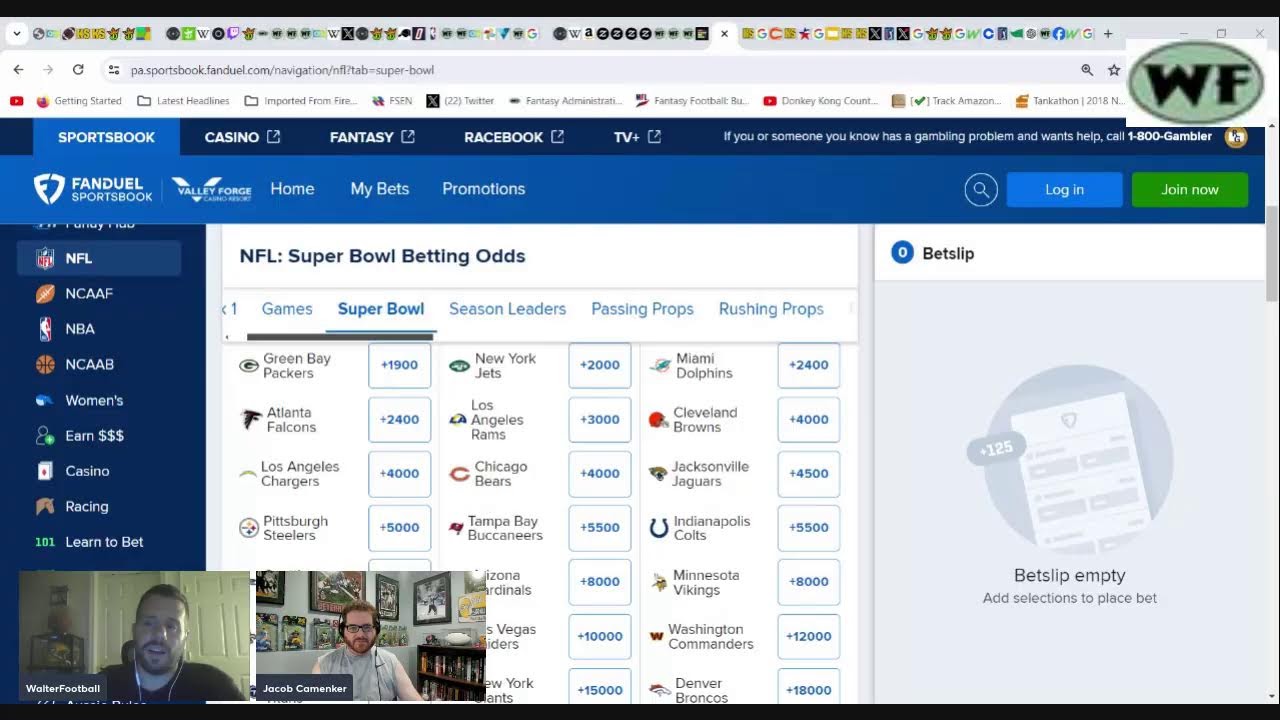Add Los Angeles Chargers +4000 to betslip
1280x720 pixels.
[399, 473]
